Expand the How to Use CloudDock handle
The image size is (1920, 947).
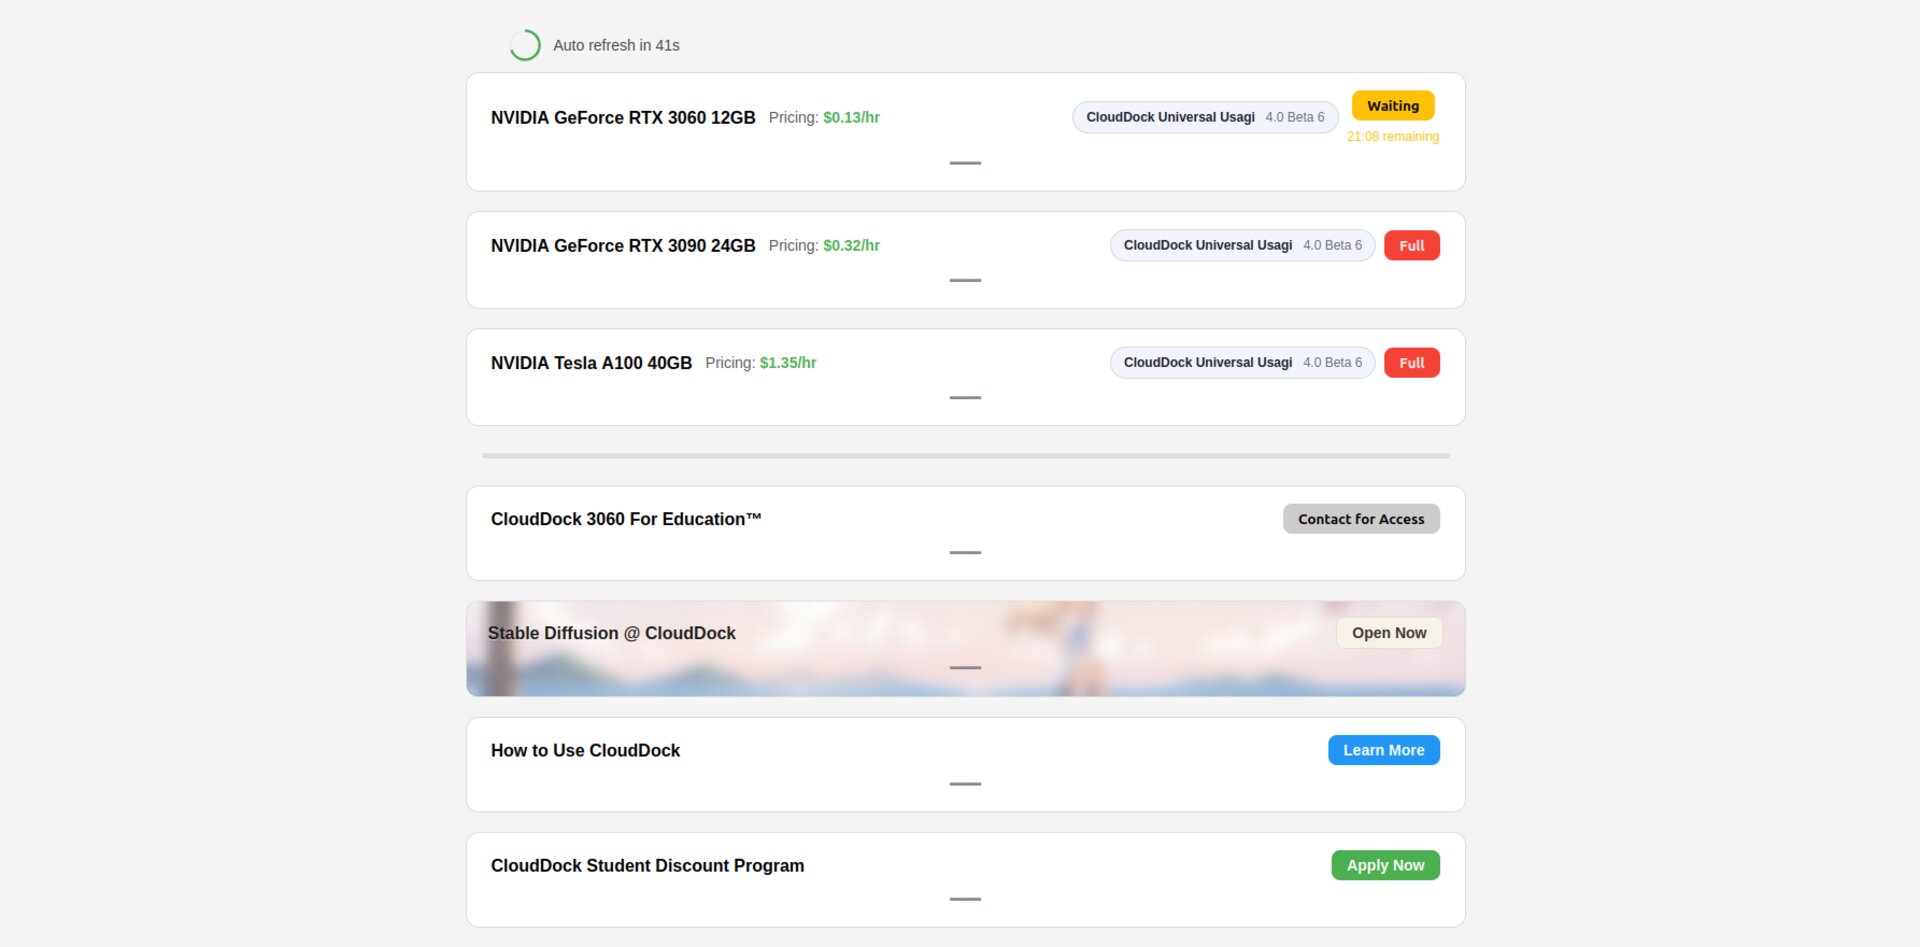965,784
